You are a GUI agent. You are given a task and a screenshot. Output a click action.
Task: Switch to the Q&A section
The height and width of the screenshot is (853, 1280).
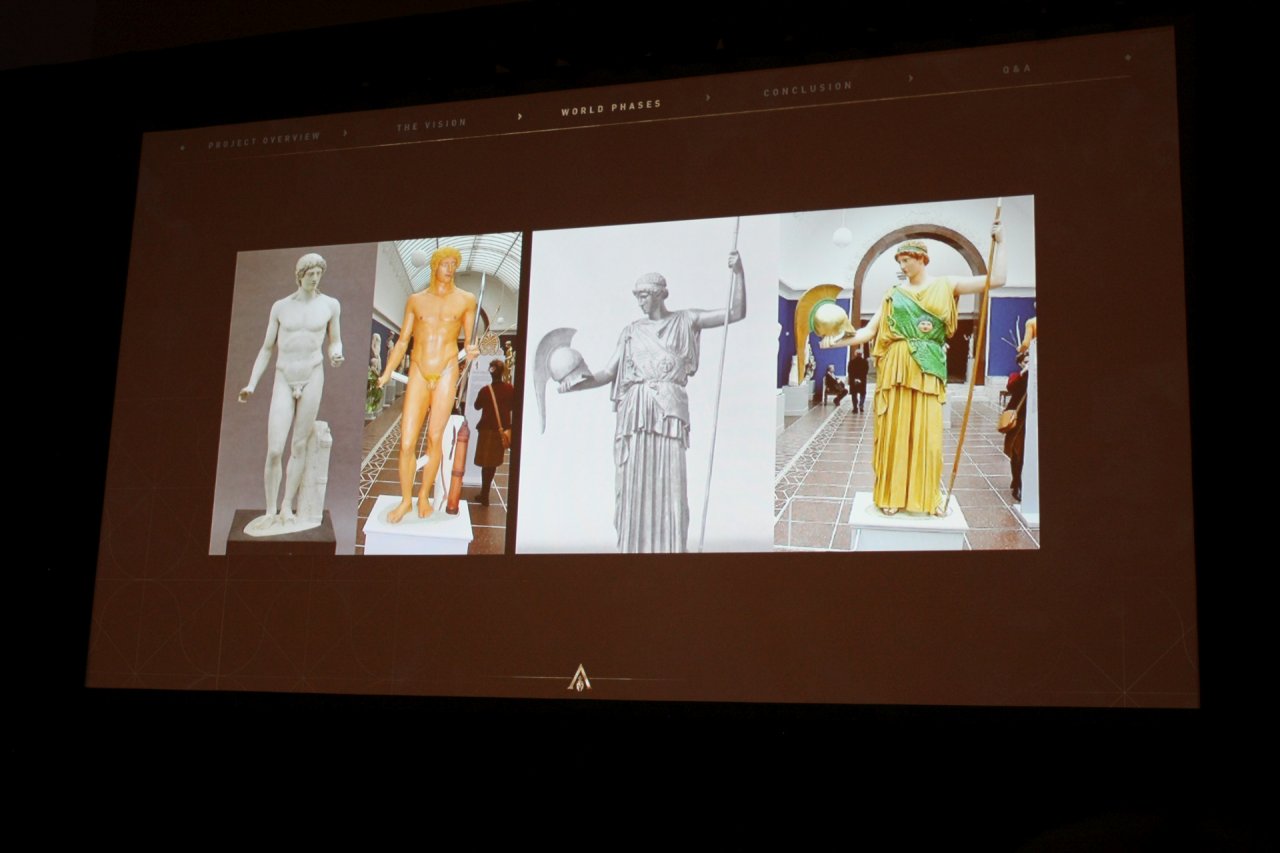click(x=1017, y=69)
